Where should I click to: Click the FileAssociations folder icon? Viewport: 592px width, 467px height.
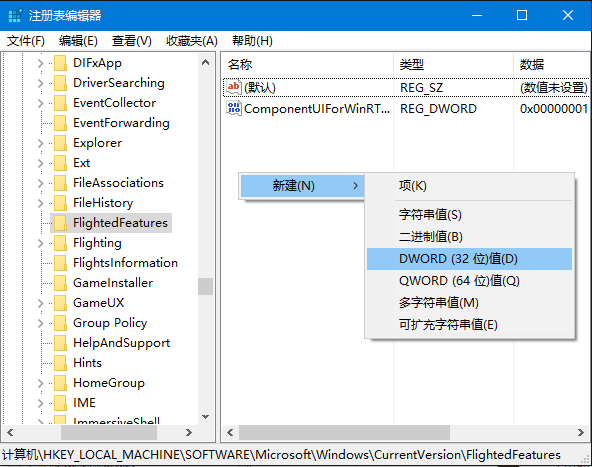pyautogui.click(x=60, y=183)
